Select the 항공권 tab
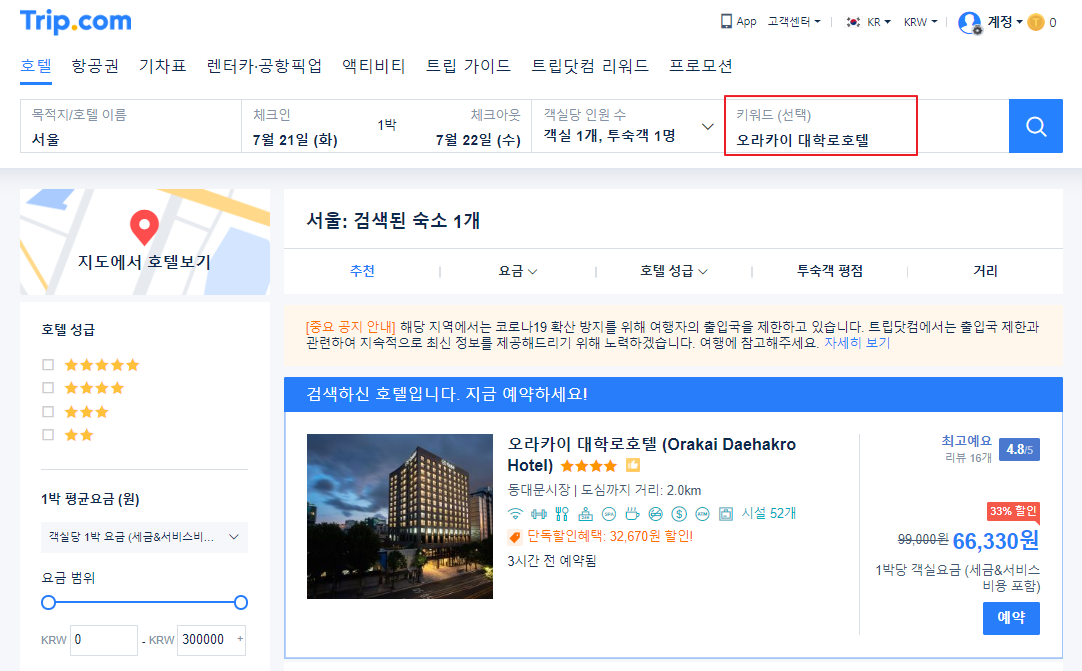 tap(95, 66)
